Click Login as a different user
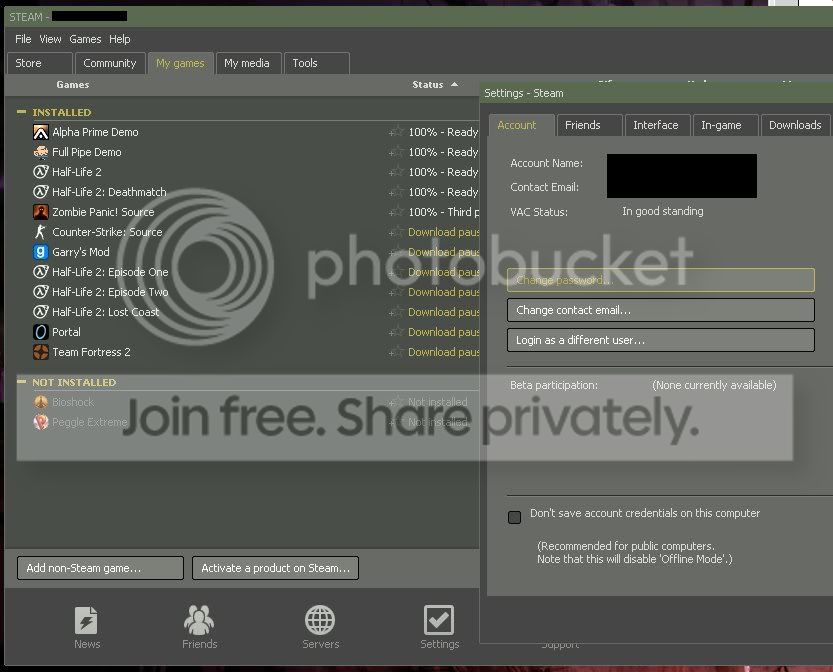 point(660,340)
